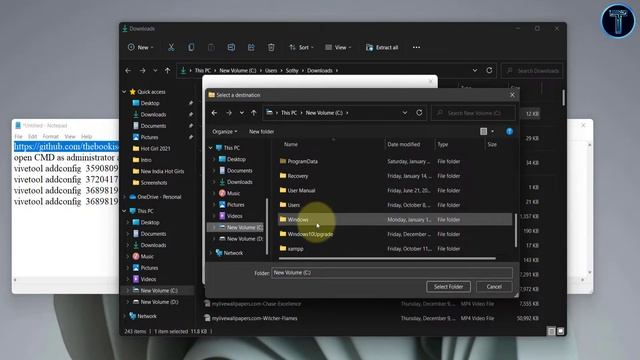This screenshot has height=360, width=640.
Task: Select Music in dialog tree
Action: pyautogui.click(x=233, y=193)
